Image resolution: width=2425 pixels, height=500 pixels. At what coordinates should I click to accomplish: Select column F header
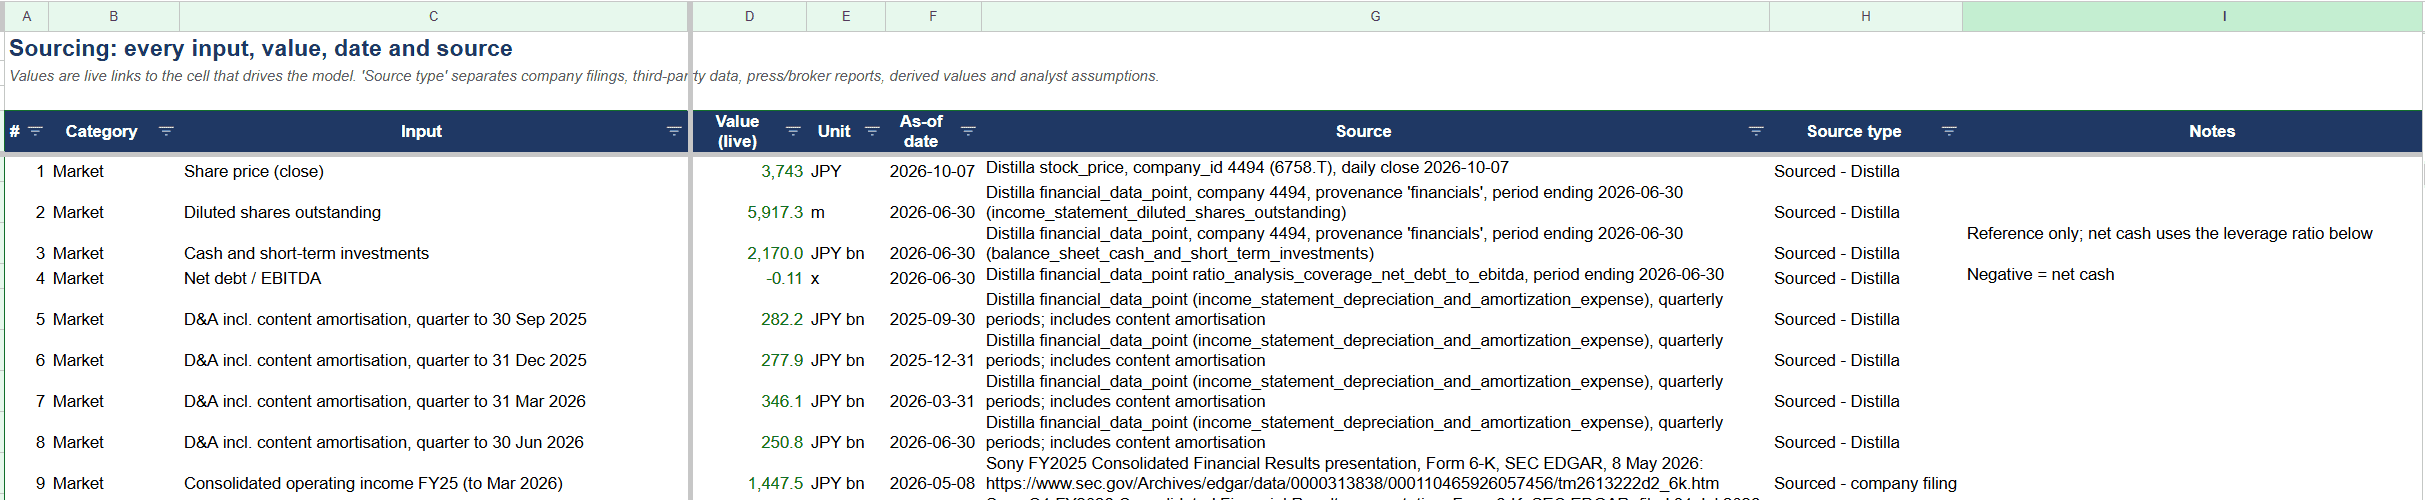point(933,16)
